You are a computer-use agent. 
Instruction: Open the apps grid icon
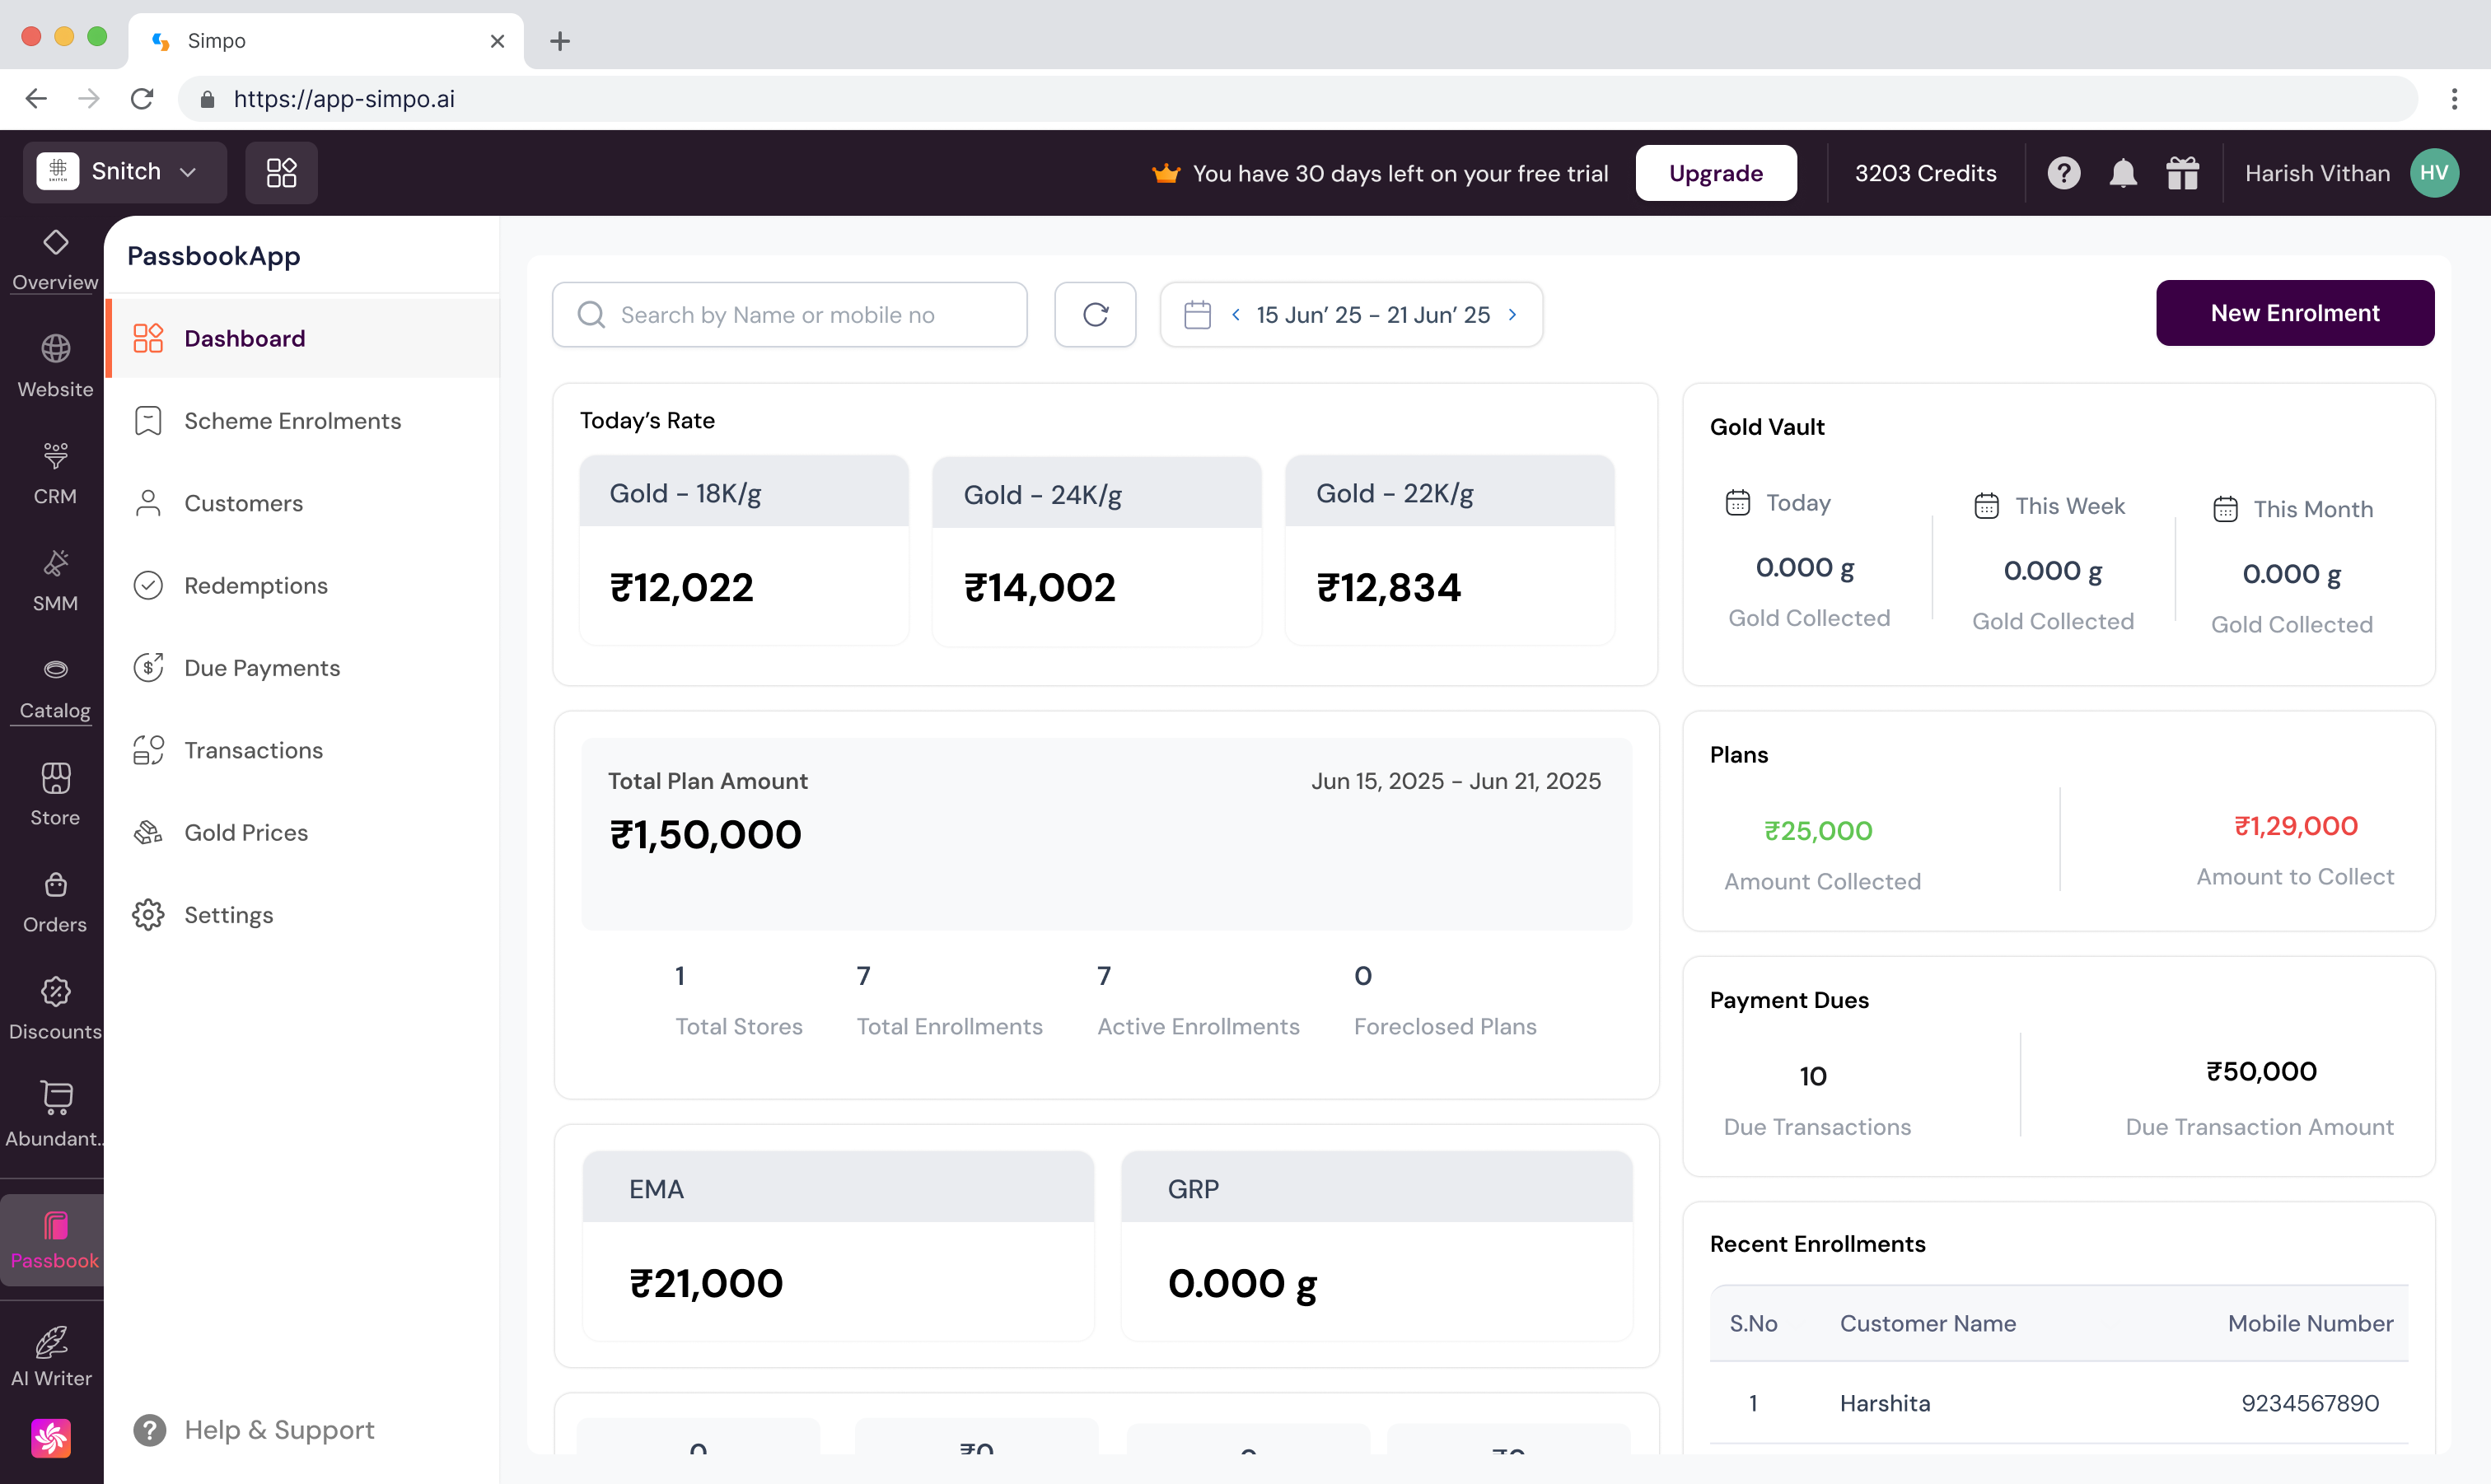click(281, 173)
